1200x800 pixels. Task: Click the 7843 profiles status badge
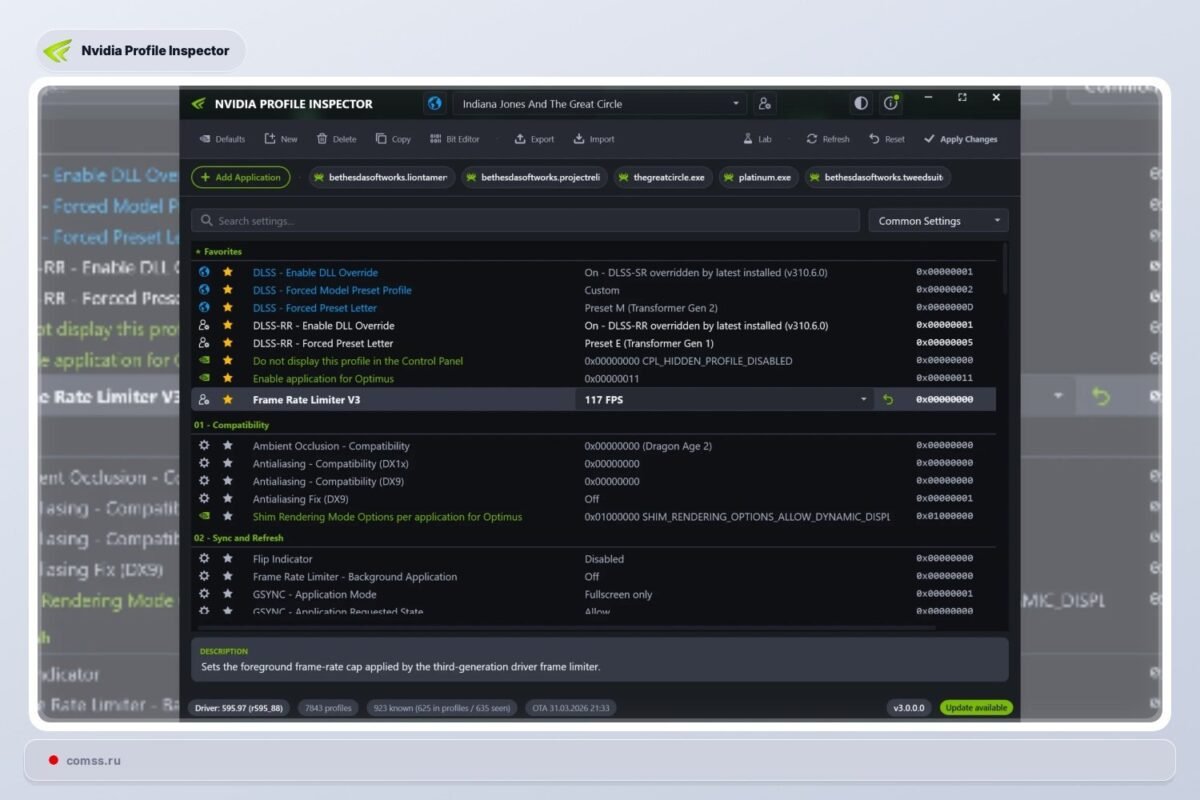[x=328, y=708]
